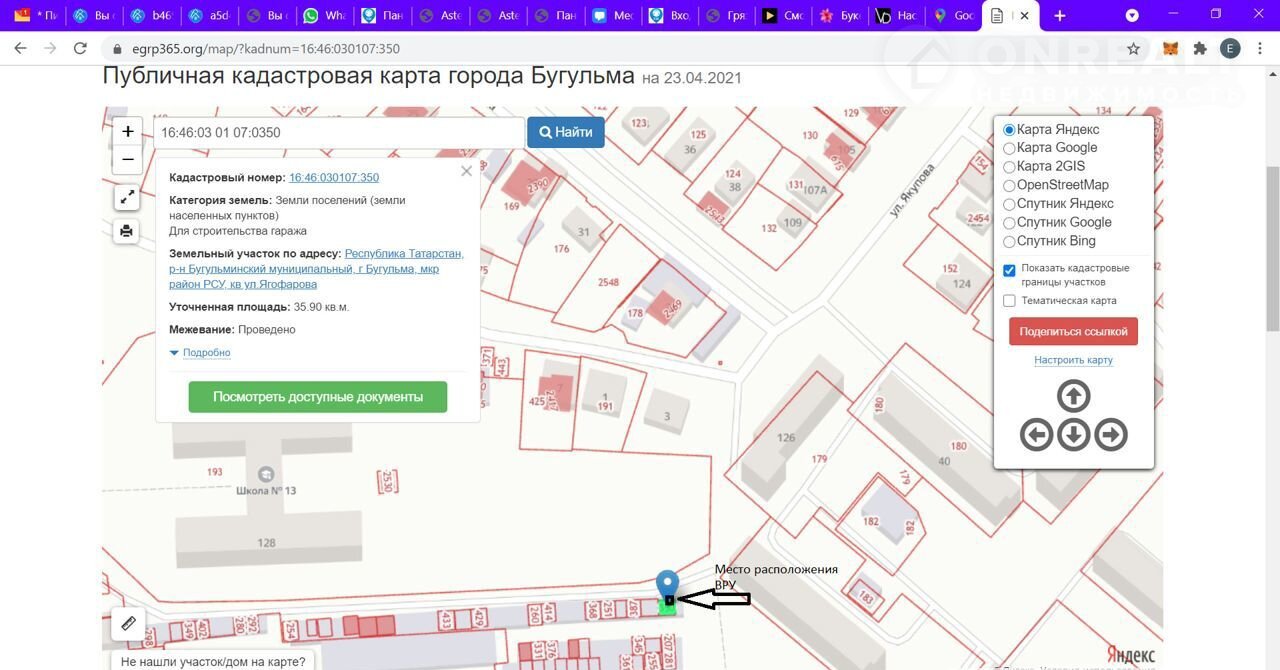Pan the map up with arrow

click(x=1073, y=397)
